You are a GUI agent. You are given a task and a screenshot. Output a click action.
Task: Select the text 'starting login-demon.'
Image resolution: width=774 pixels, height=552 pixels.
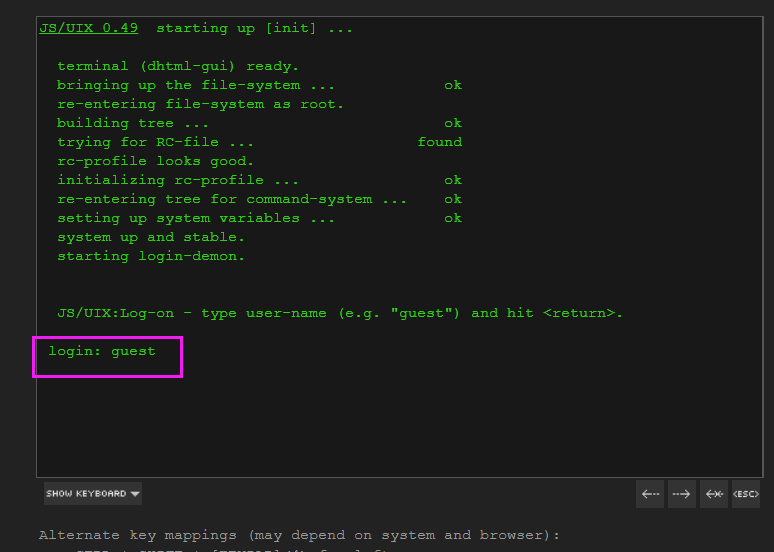pyautogui.click(x=151, y=256)
